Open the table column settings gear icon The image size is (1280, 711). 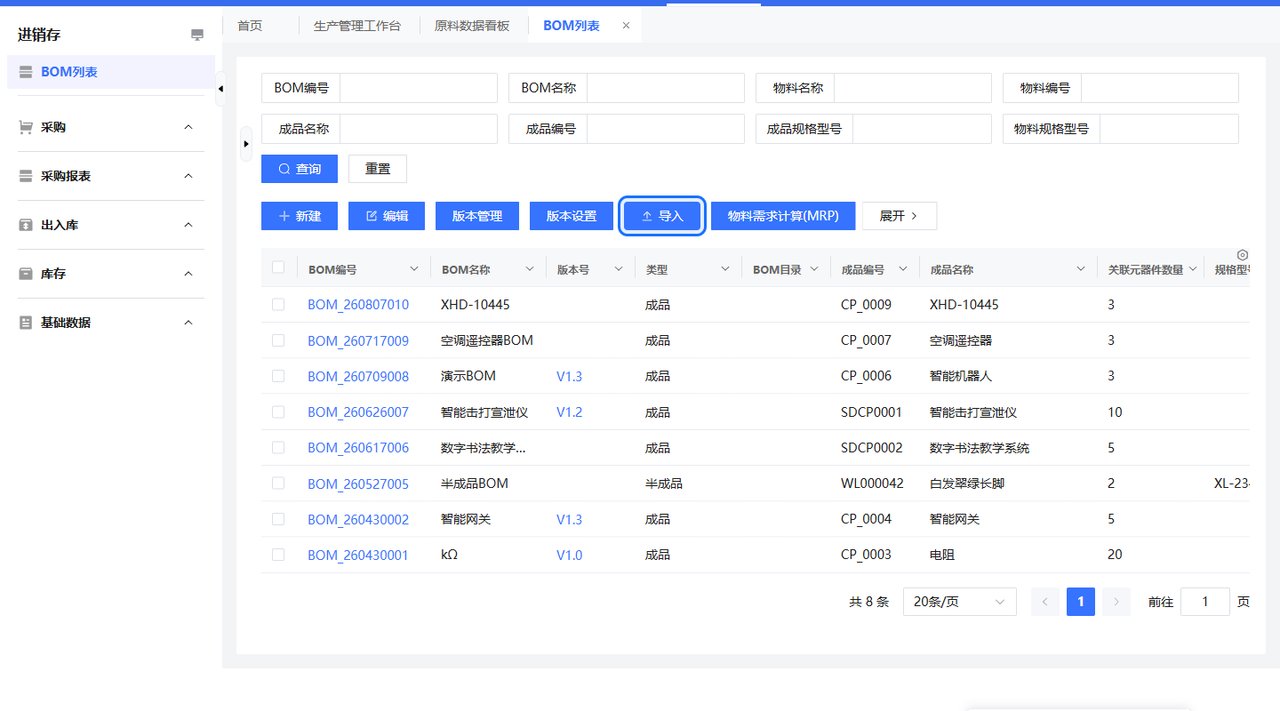pos(1242,255)
